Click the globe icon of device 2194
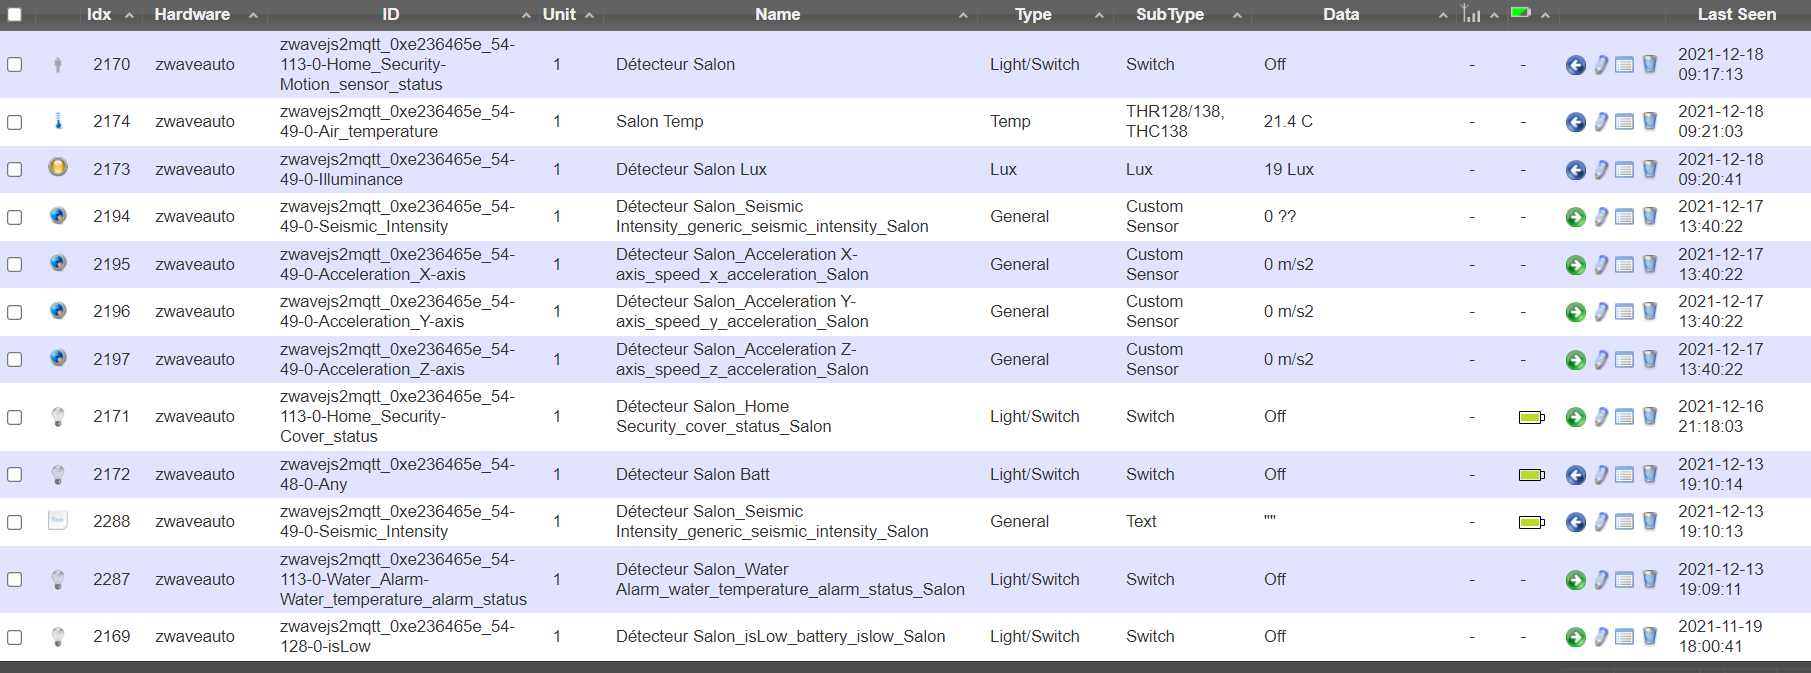1811x673 pixels. (x=58, y=215)
